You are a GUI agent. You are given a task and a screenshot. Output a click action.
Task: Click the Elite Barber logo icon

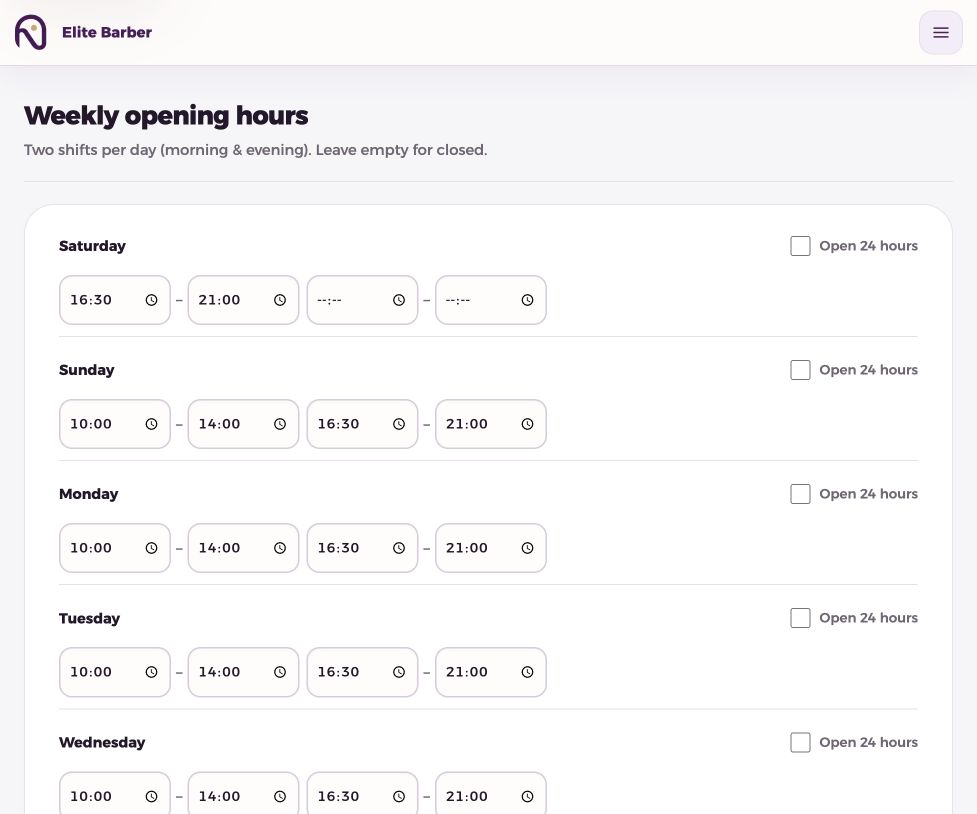point(31,32)
